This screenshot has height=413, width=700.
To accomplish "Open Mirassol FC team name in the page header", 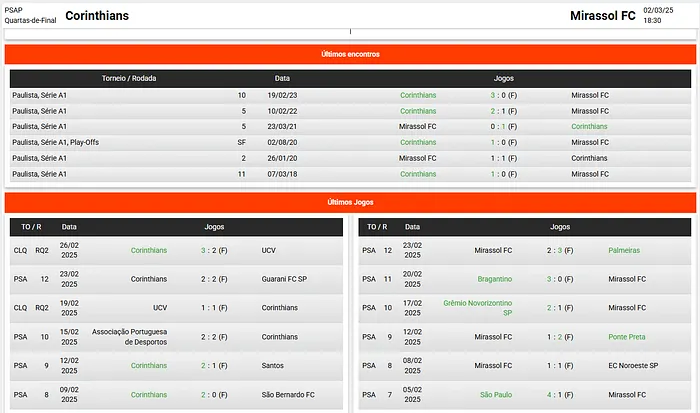I will click(x=602, y=16).
